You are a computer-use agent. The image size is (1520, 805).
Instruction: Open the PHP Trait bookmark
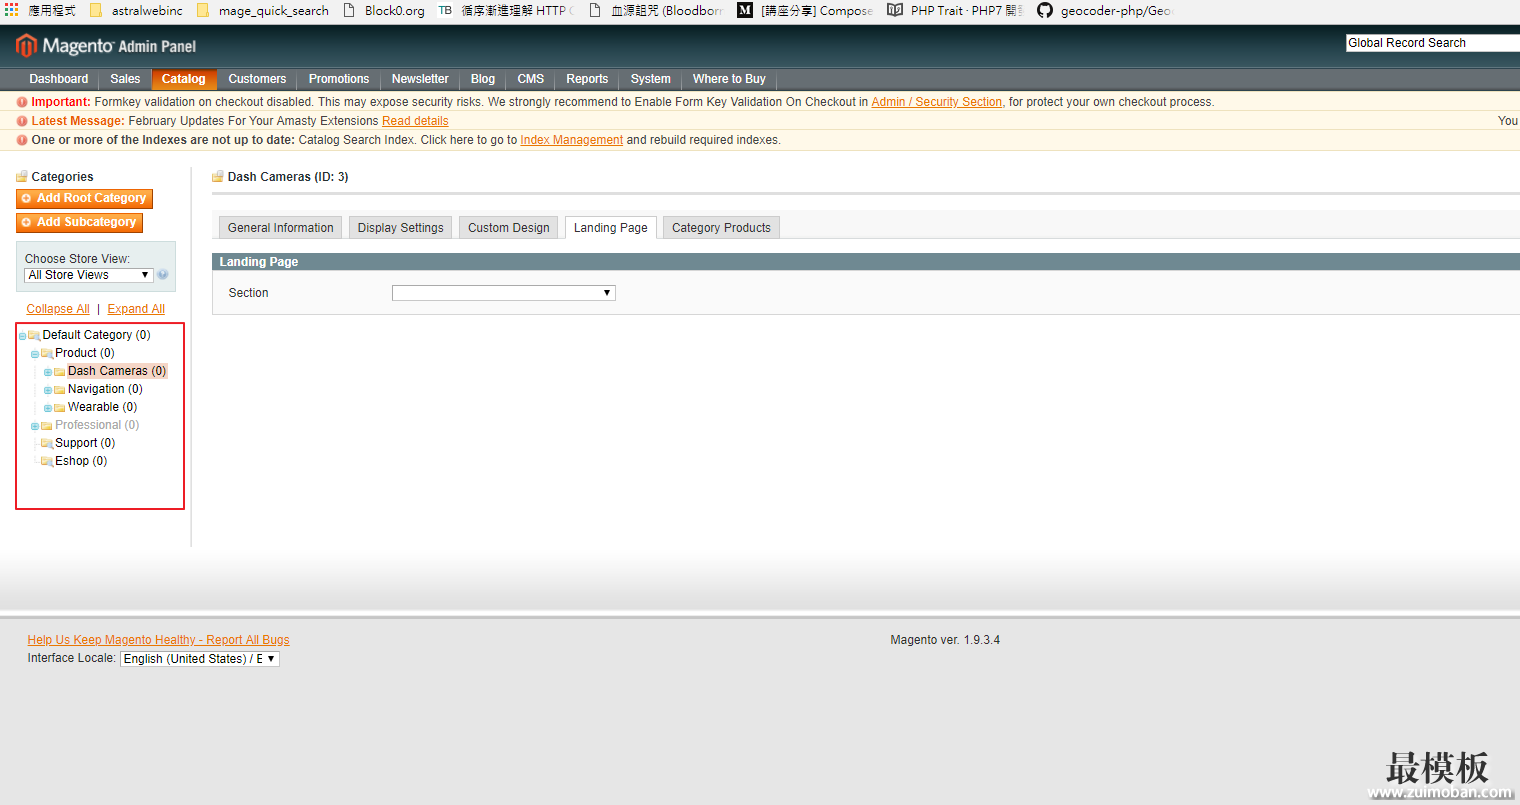coord(955,10)
